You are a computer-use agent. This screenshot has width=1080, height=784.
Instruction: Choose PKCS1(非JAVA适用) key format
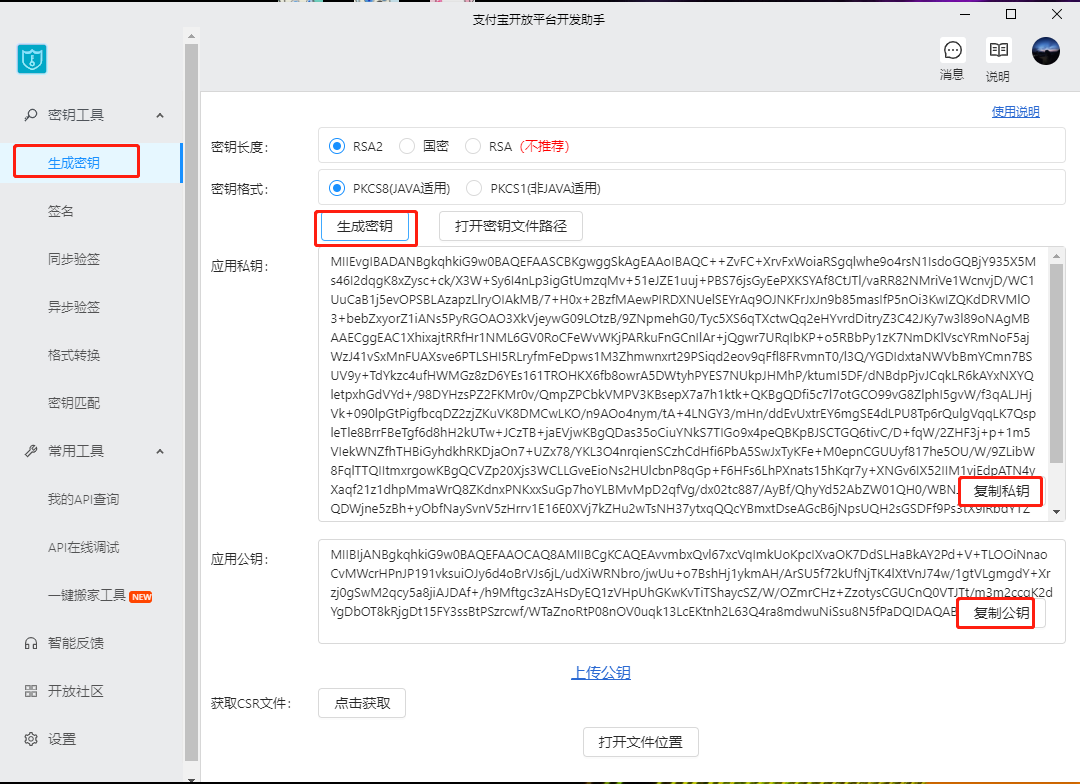[x=474, y=188]
